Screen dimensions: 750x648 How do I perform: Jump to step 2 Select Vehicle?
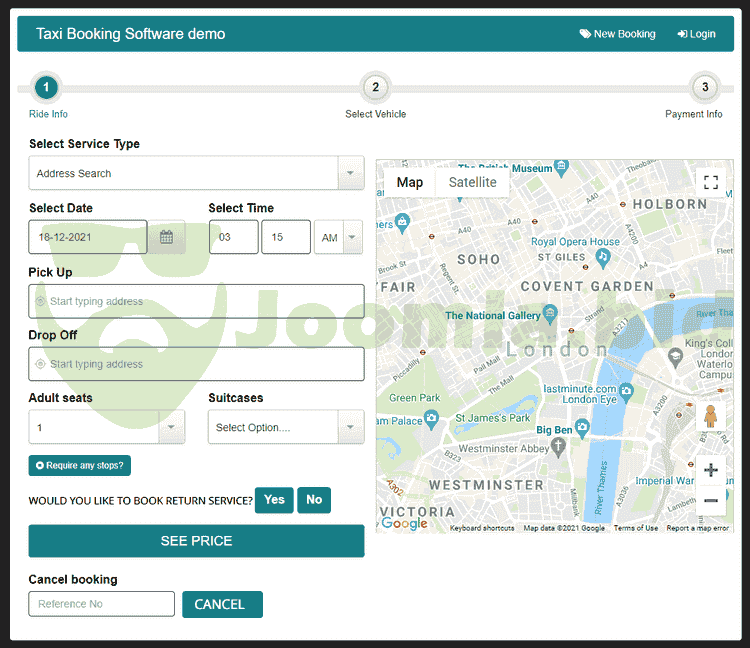(x=375, y=88)
